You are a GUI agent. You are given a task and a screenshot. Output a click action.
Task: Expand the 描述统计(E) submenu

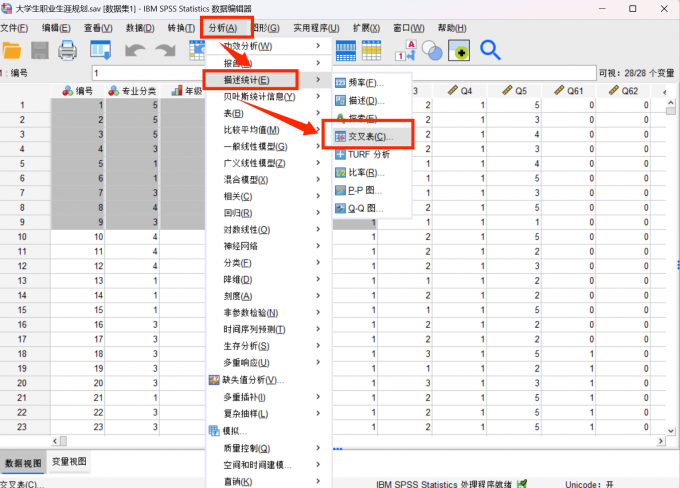(x=269, y=80)
